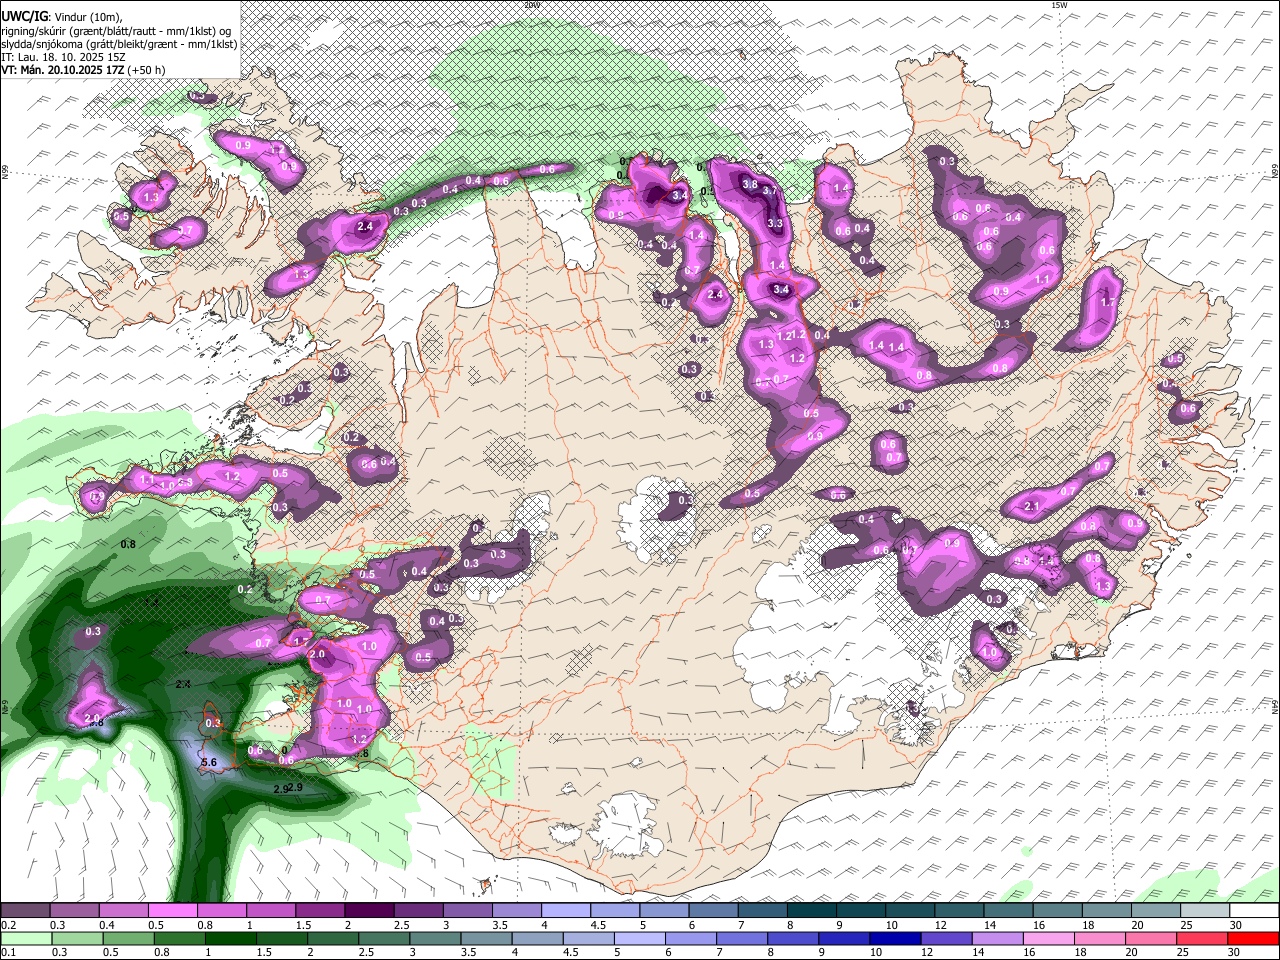
Task: Select the valid time 'VT: Mán. 20.10.2025 17Z'
Action: 62,70
